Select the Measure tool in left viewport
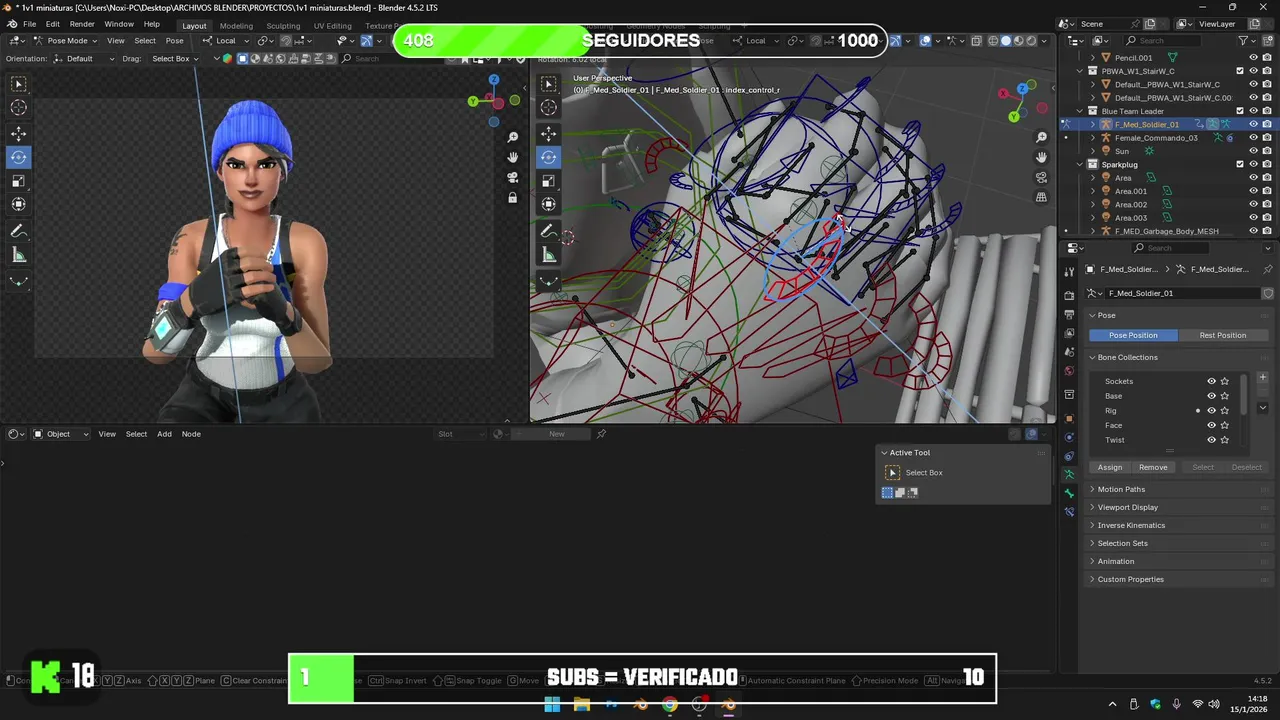The height and width of the screenshot is (720, 1280). pyautogui.click(x=18, y=255)
